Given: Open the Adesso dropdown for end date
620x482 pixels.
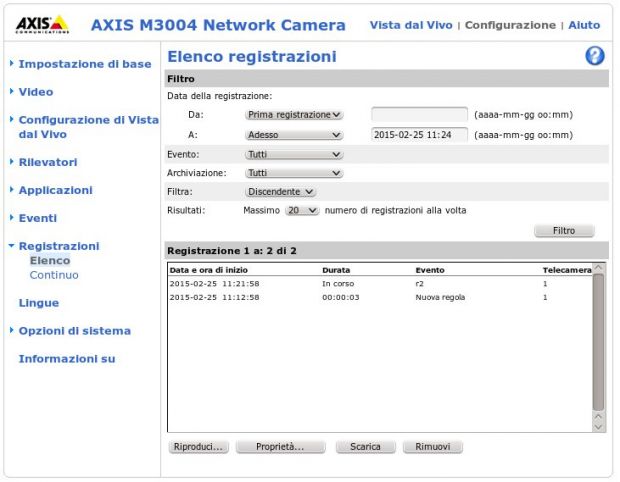Looking at the screenshot, I should [294, 135].
